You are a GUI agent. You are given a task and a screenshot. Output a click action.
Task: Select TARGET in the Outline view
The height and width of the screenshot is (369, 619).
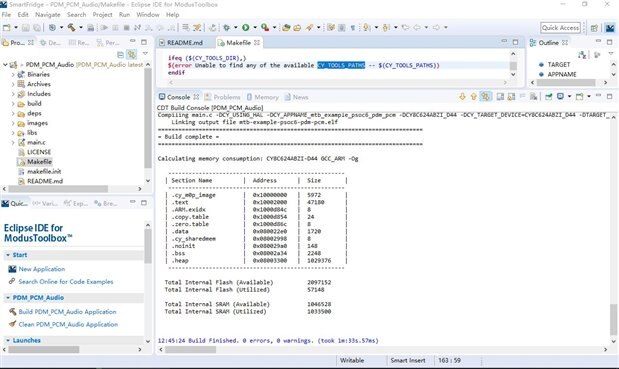[559, 64]
